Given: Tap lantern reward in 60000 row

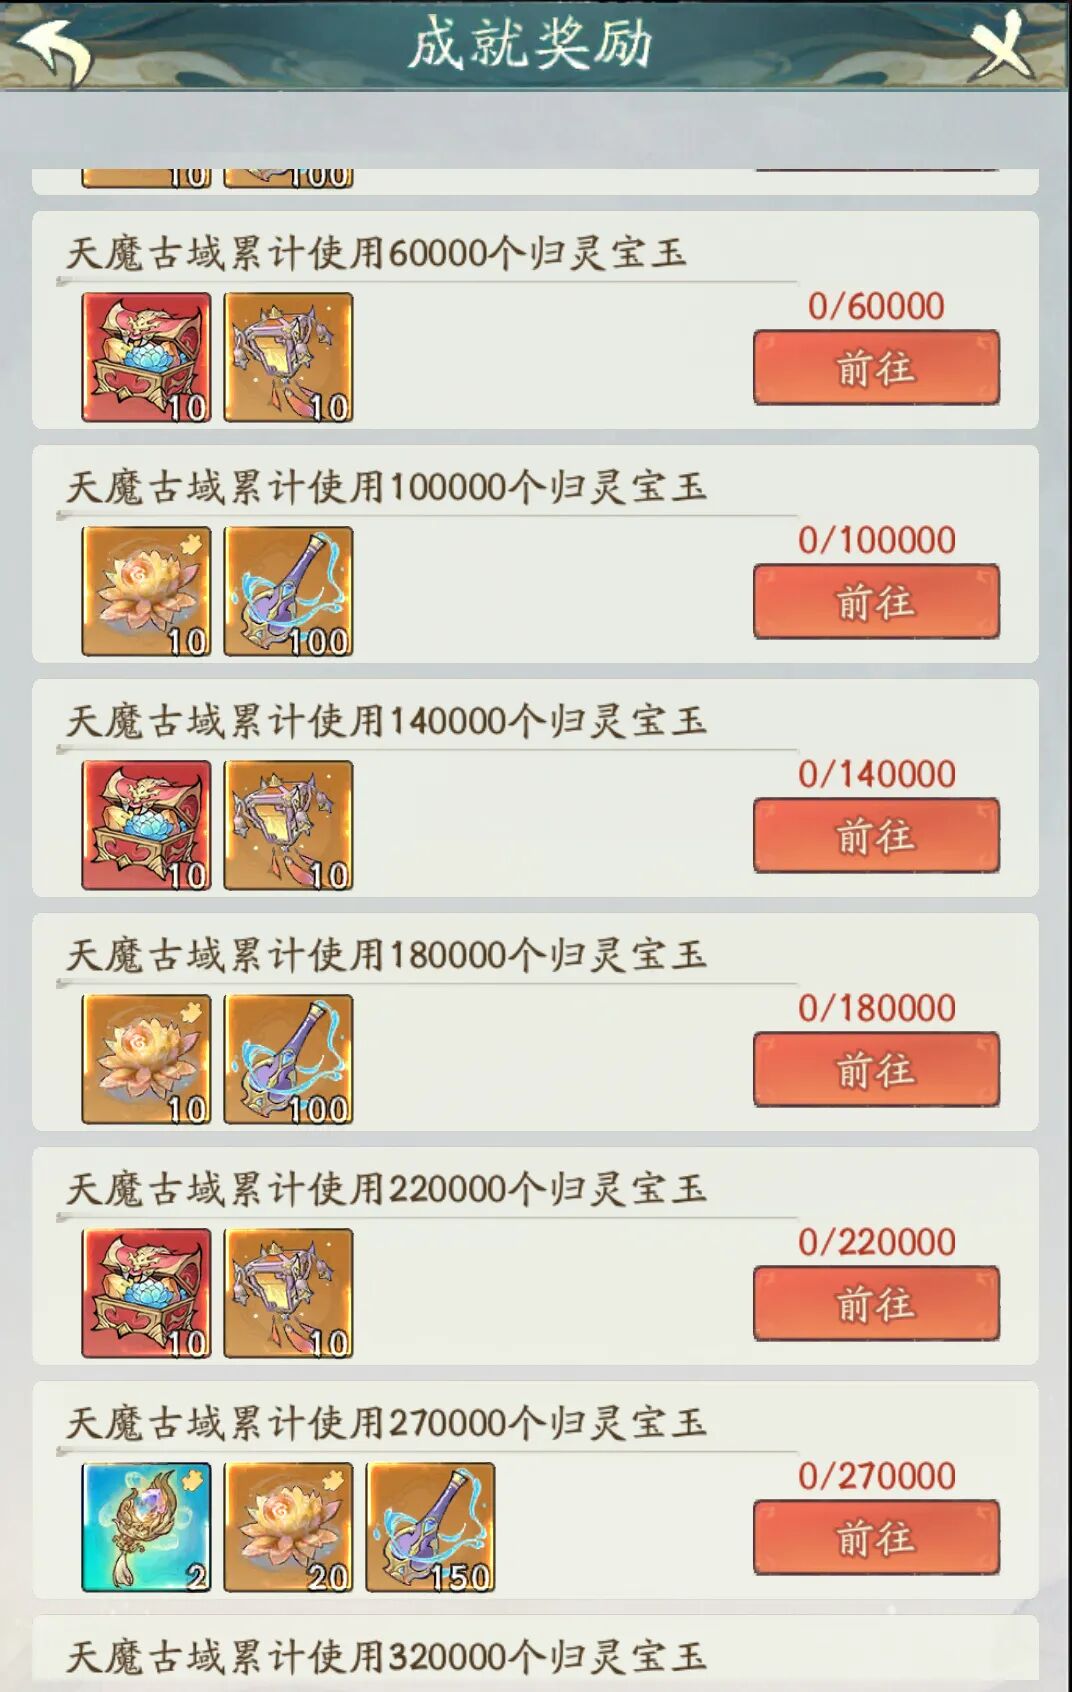Looking at the screenshot, I should (288, 357).
